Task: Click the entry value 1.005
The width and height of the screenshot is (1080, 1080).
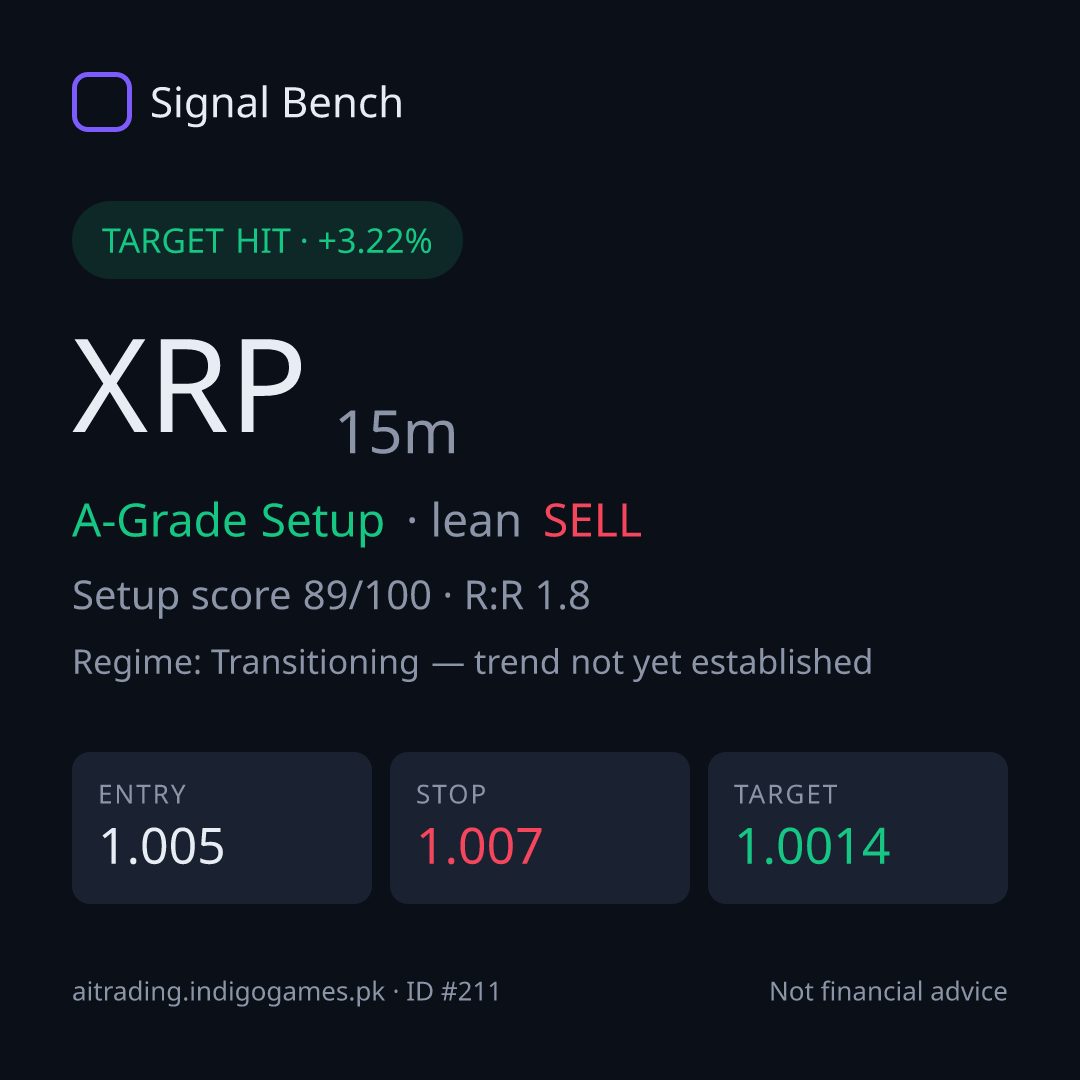Action: point(163,846)
